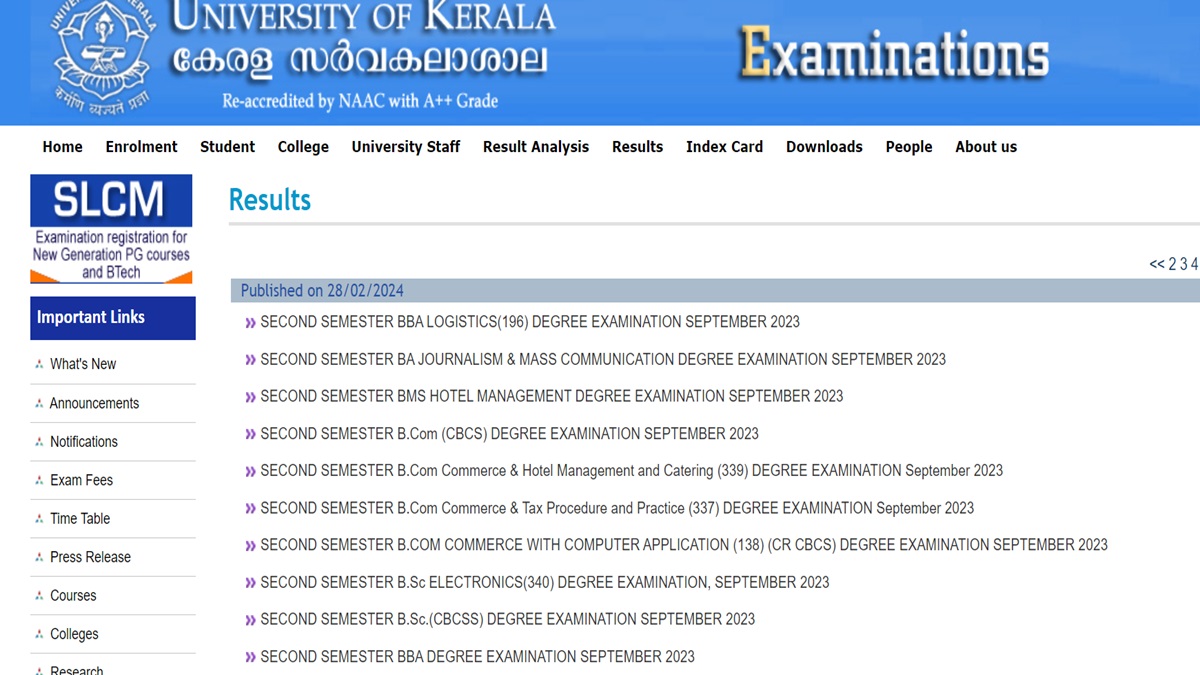The height and width of the screenshot is (675, 1200).
Task: Open the Index Card menu
Action: [x=724, y=146]
